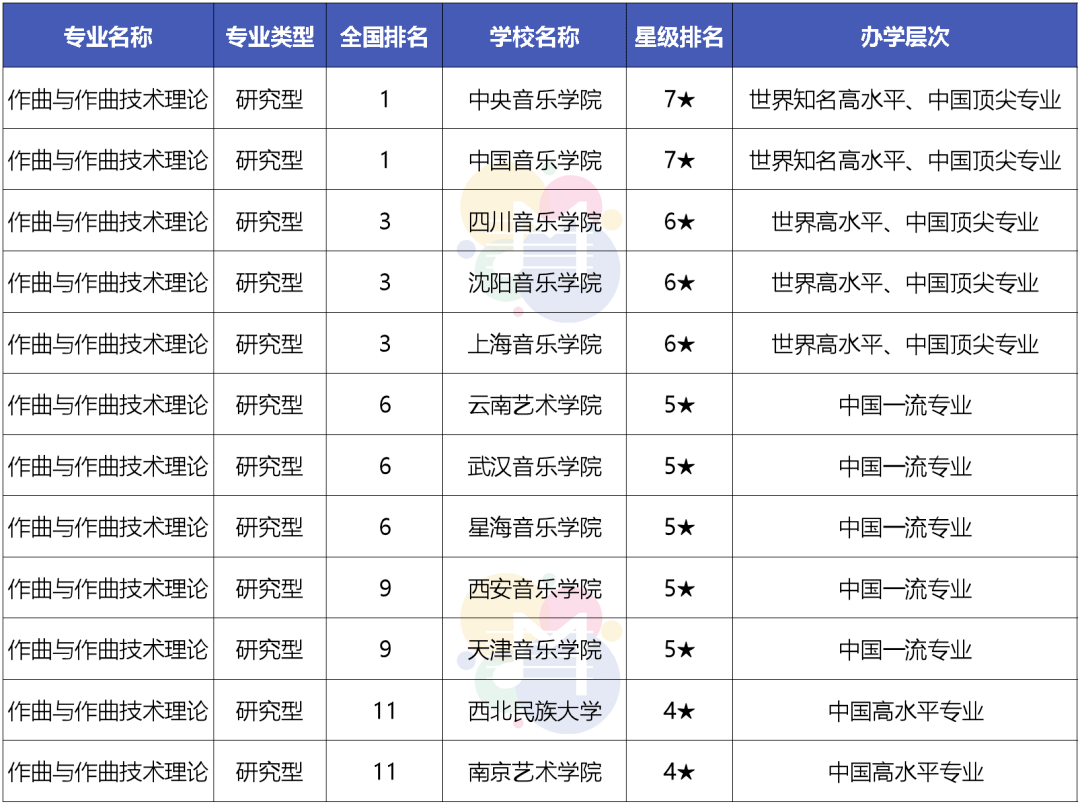Viewport: 1080px width, 806px height.
Task: Click the 5★ rating for 云南艺术学院
Action: click(x=679, y=405)
